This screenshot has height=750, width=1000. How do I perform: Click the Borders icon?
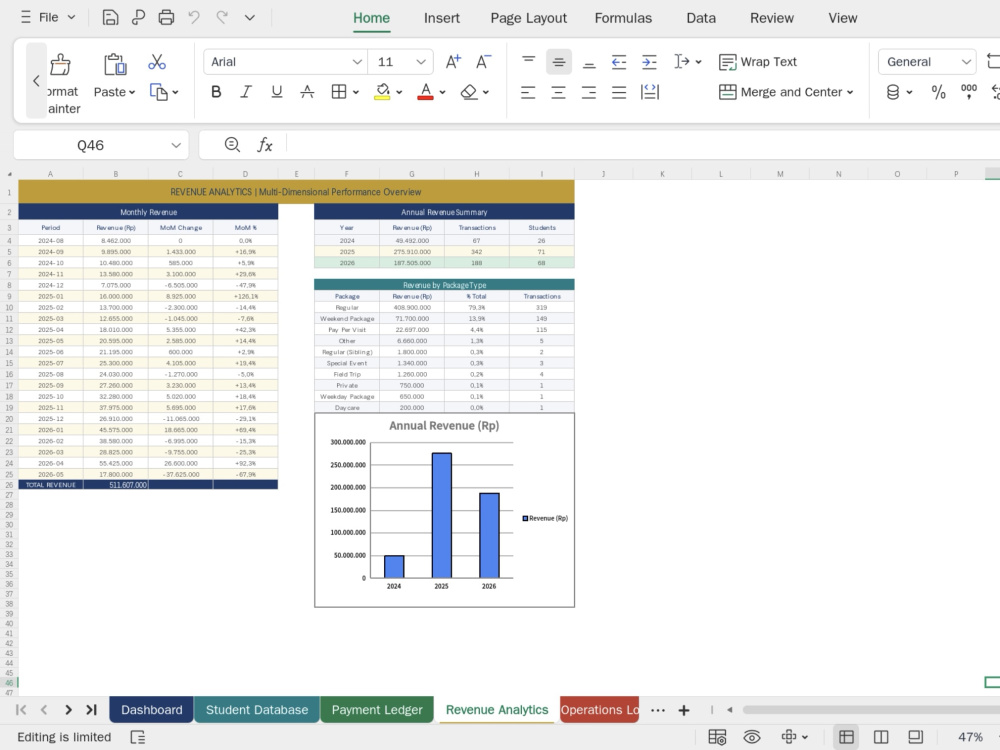point(339,92)
